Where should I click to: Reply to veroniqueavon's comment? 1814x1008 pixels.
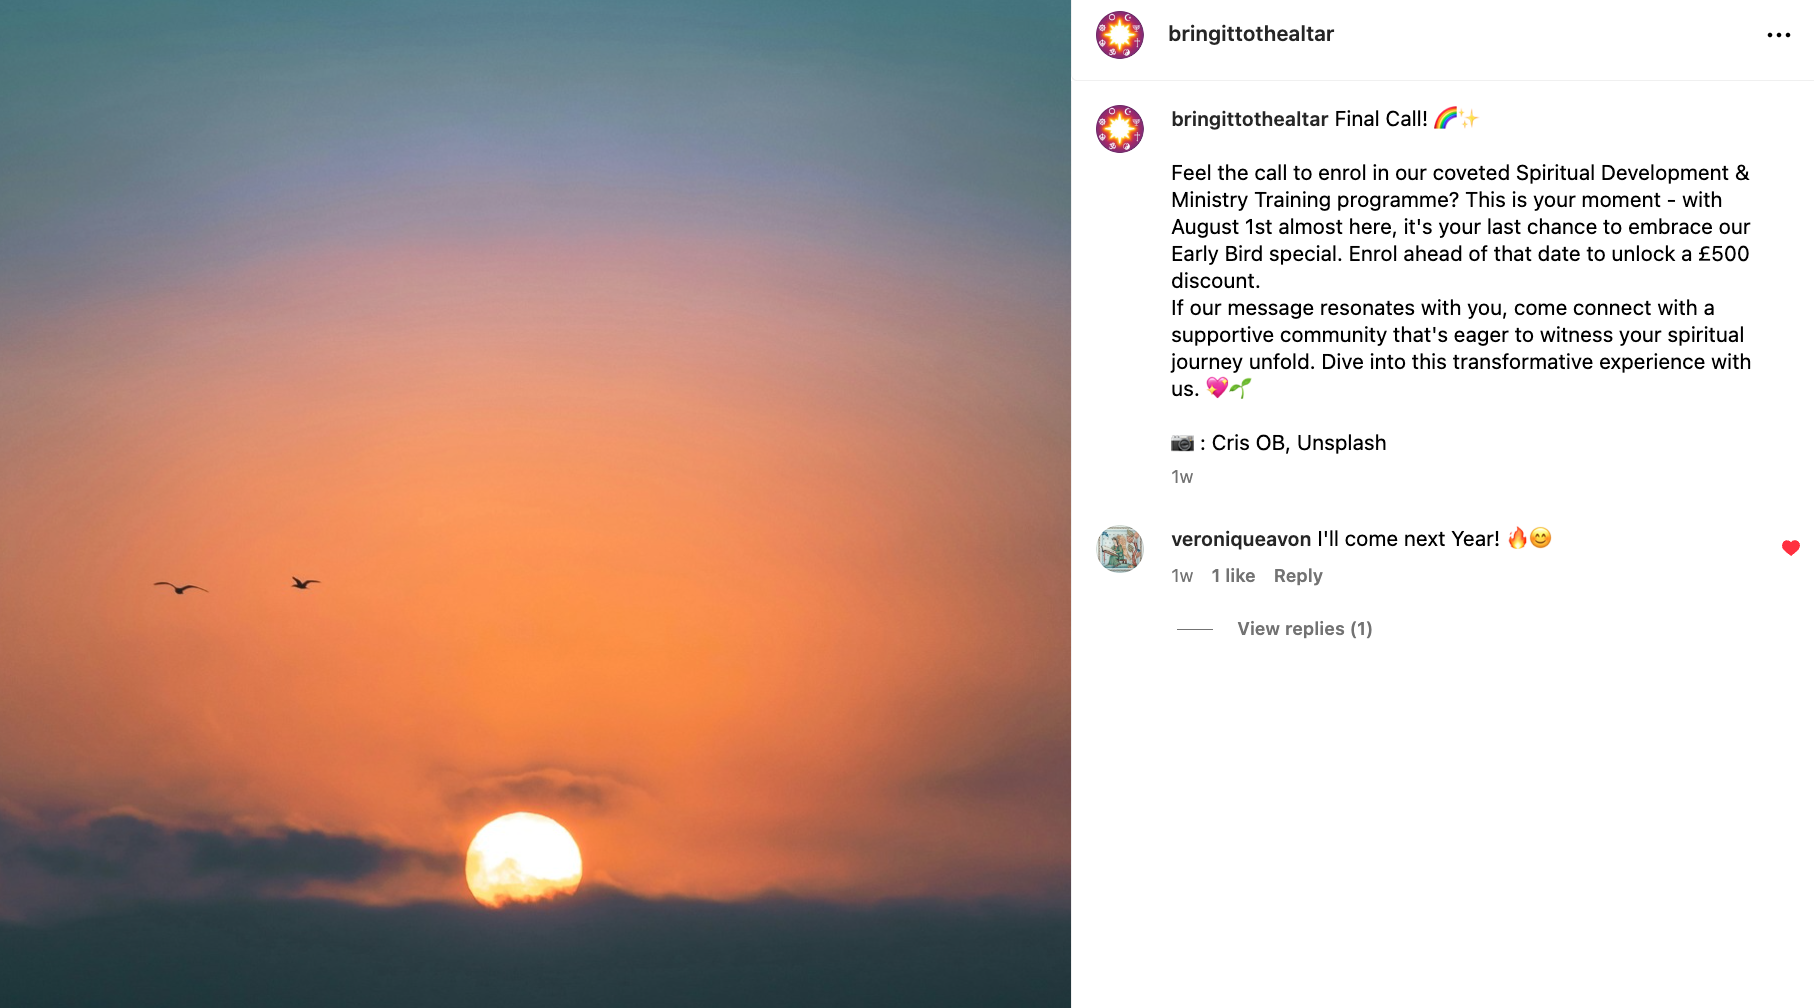tap(1297, 576)
